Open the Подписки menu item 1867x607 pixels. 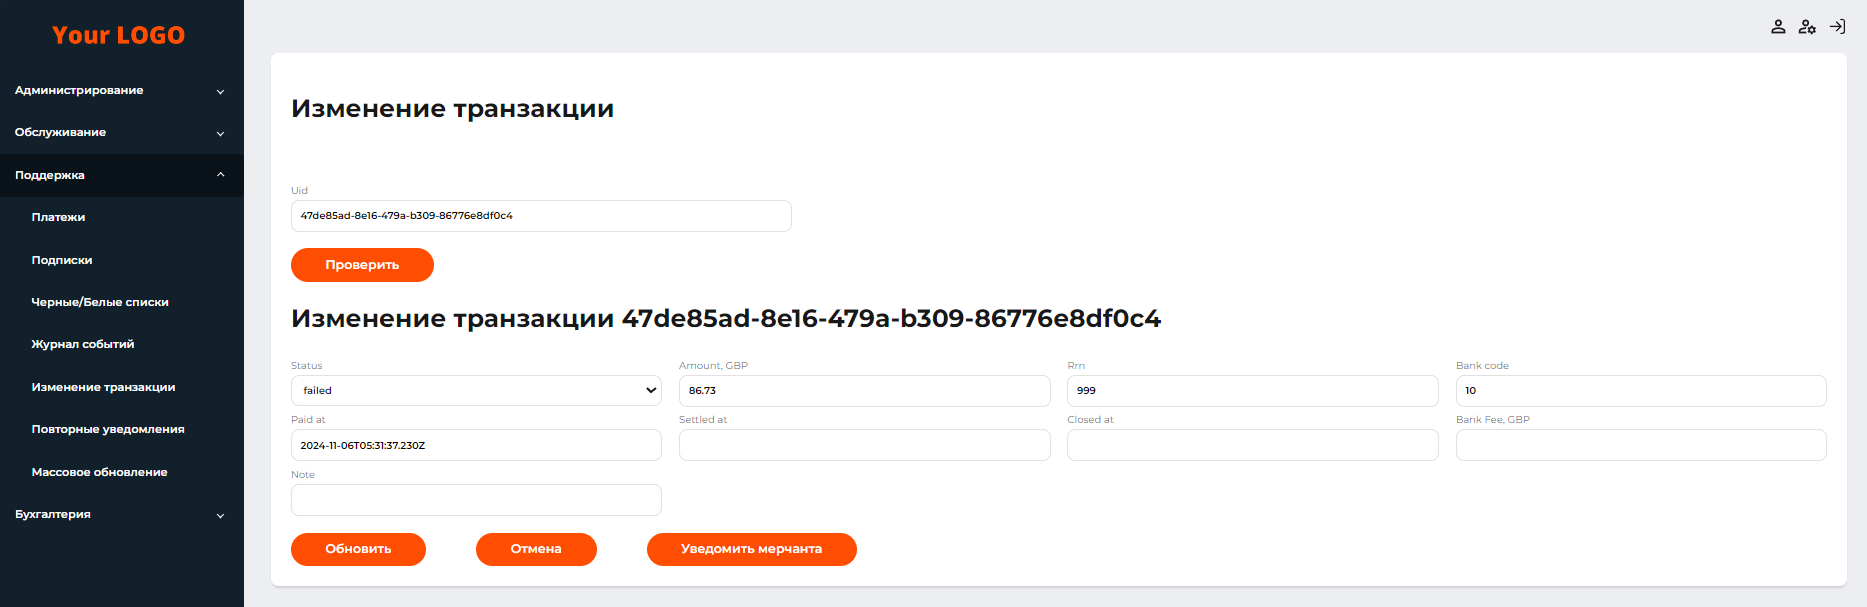pos(62,260)
